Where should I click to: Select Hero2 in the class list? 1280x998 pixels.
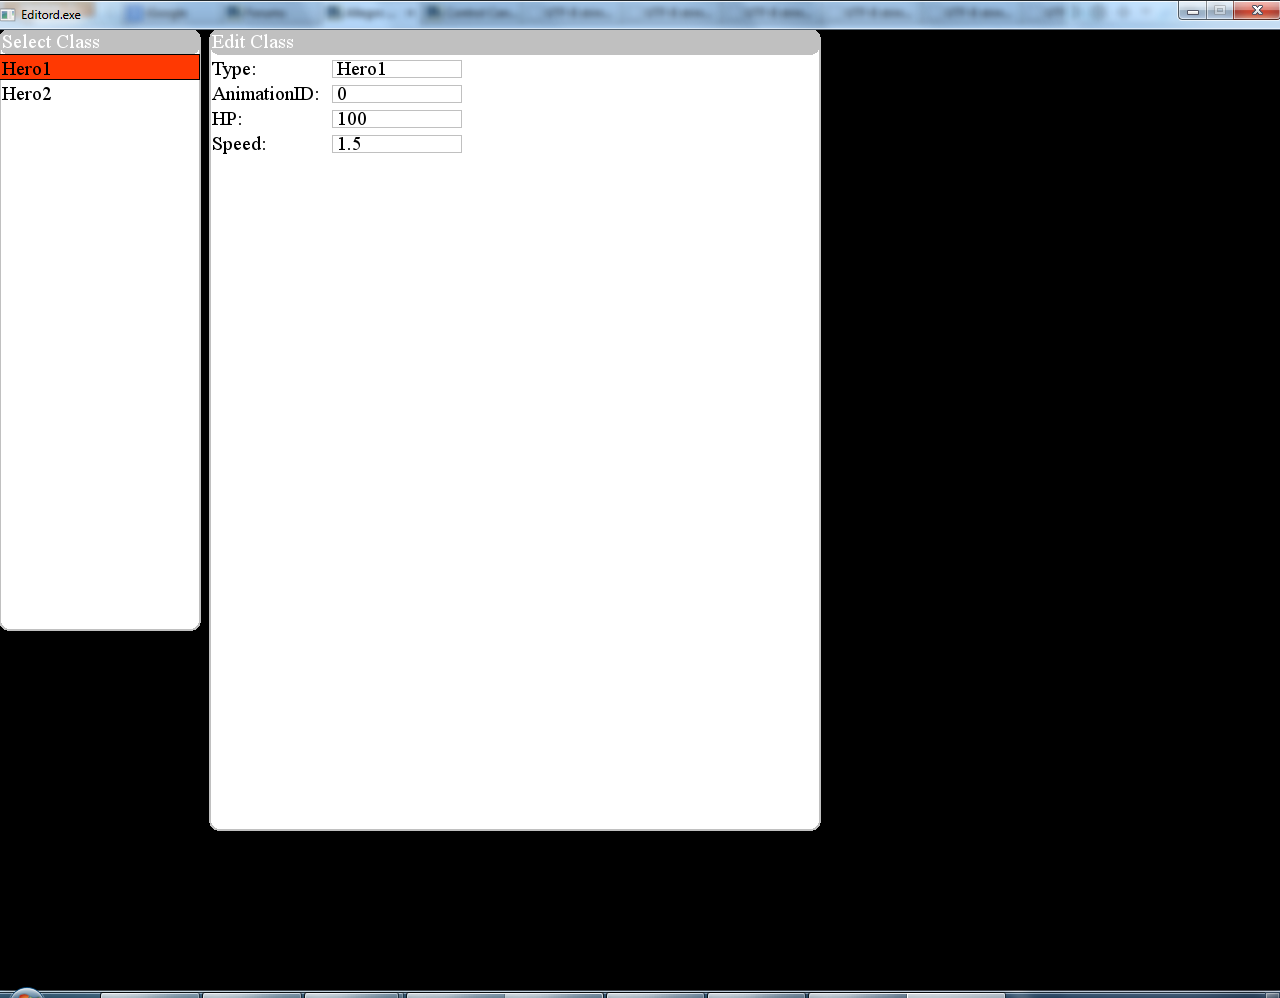100,94
